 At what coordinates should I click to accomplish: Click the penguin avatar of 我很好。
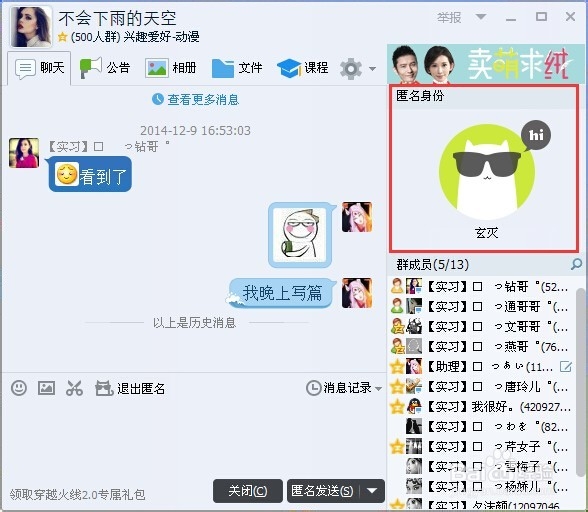click(x=414, y=406)
